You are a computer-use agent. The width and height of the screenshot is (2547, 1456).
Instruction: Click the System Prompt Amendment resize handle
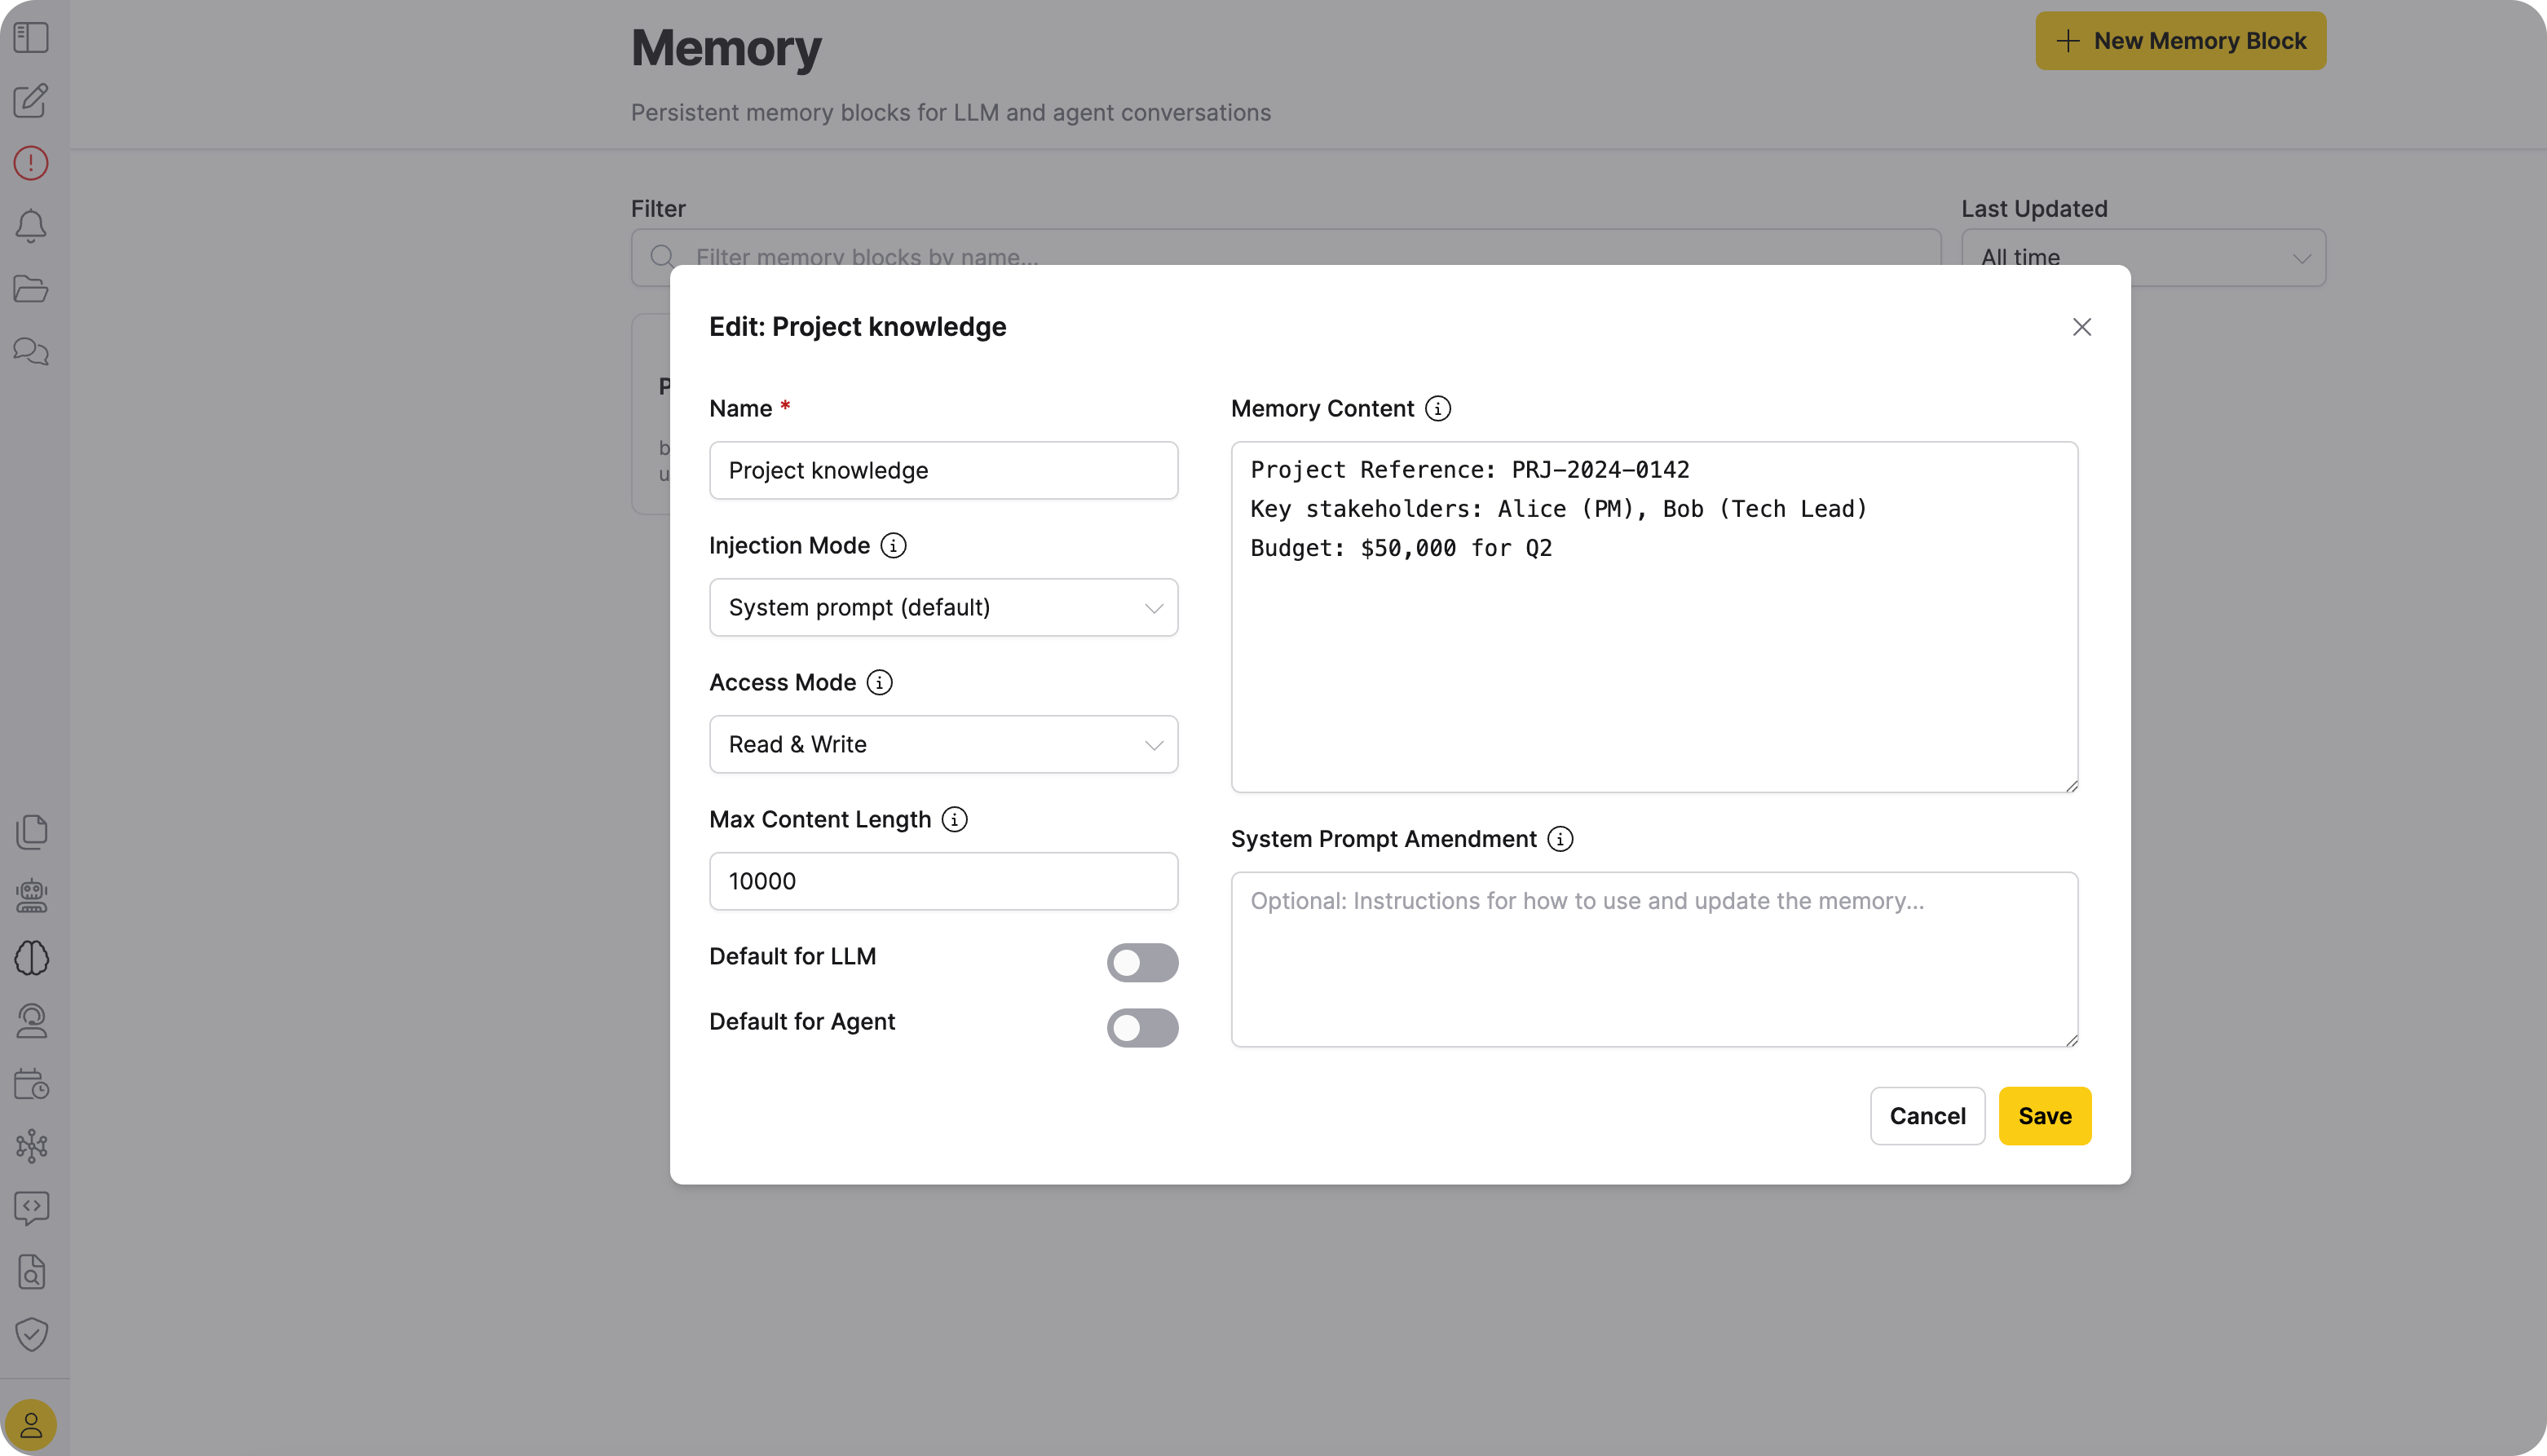[2071, 1040]
